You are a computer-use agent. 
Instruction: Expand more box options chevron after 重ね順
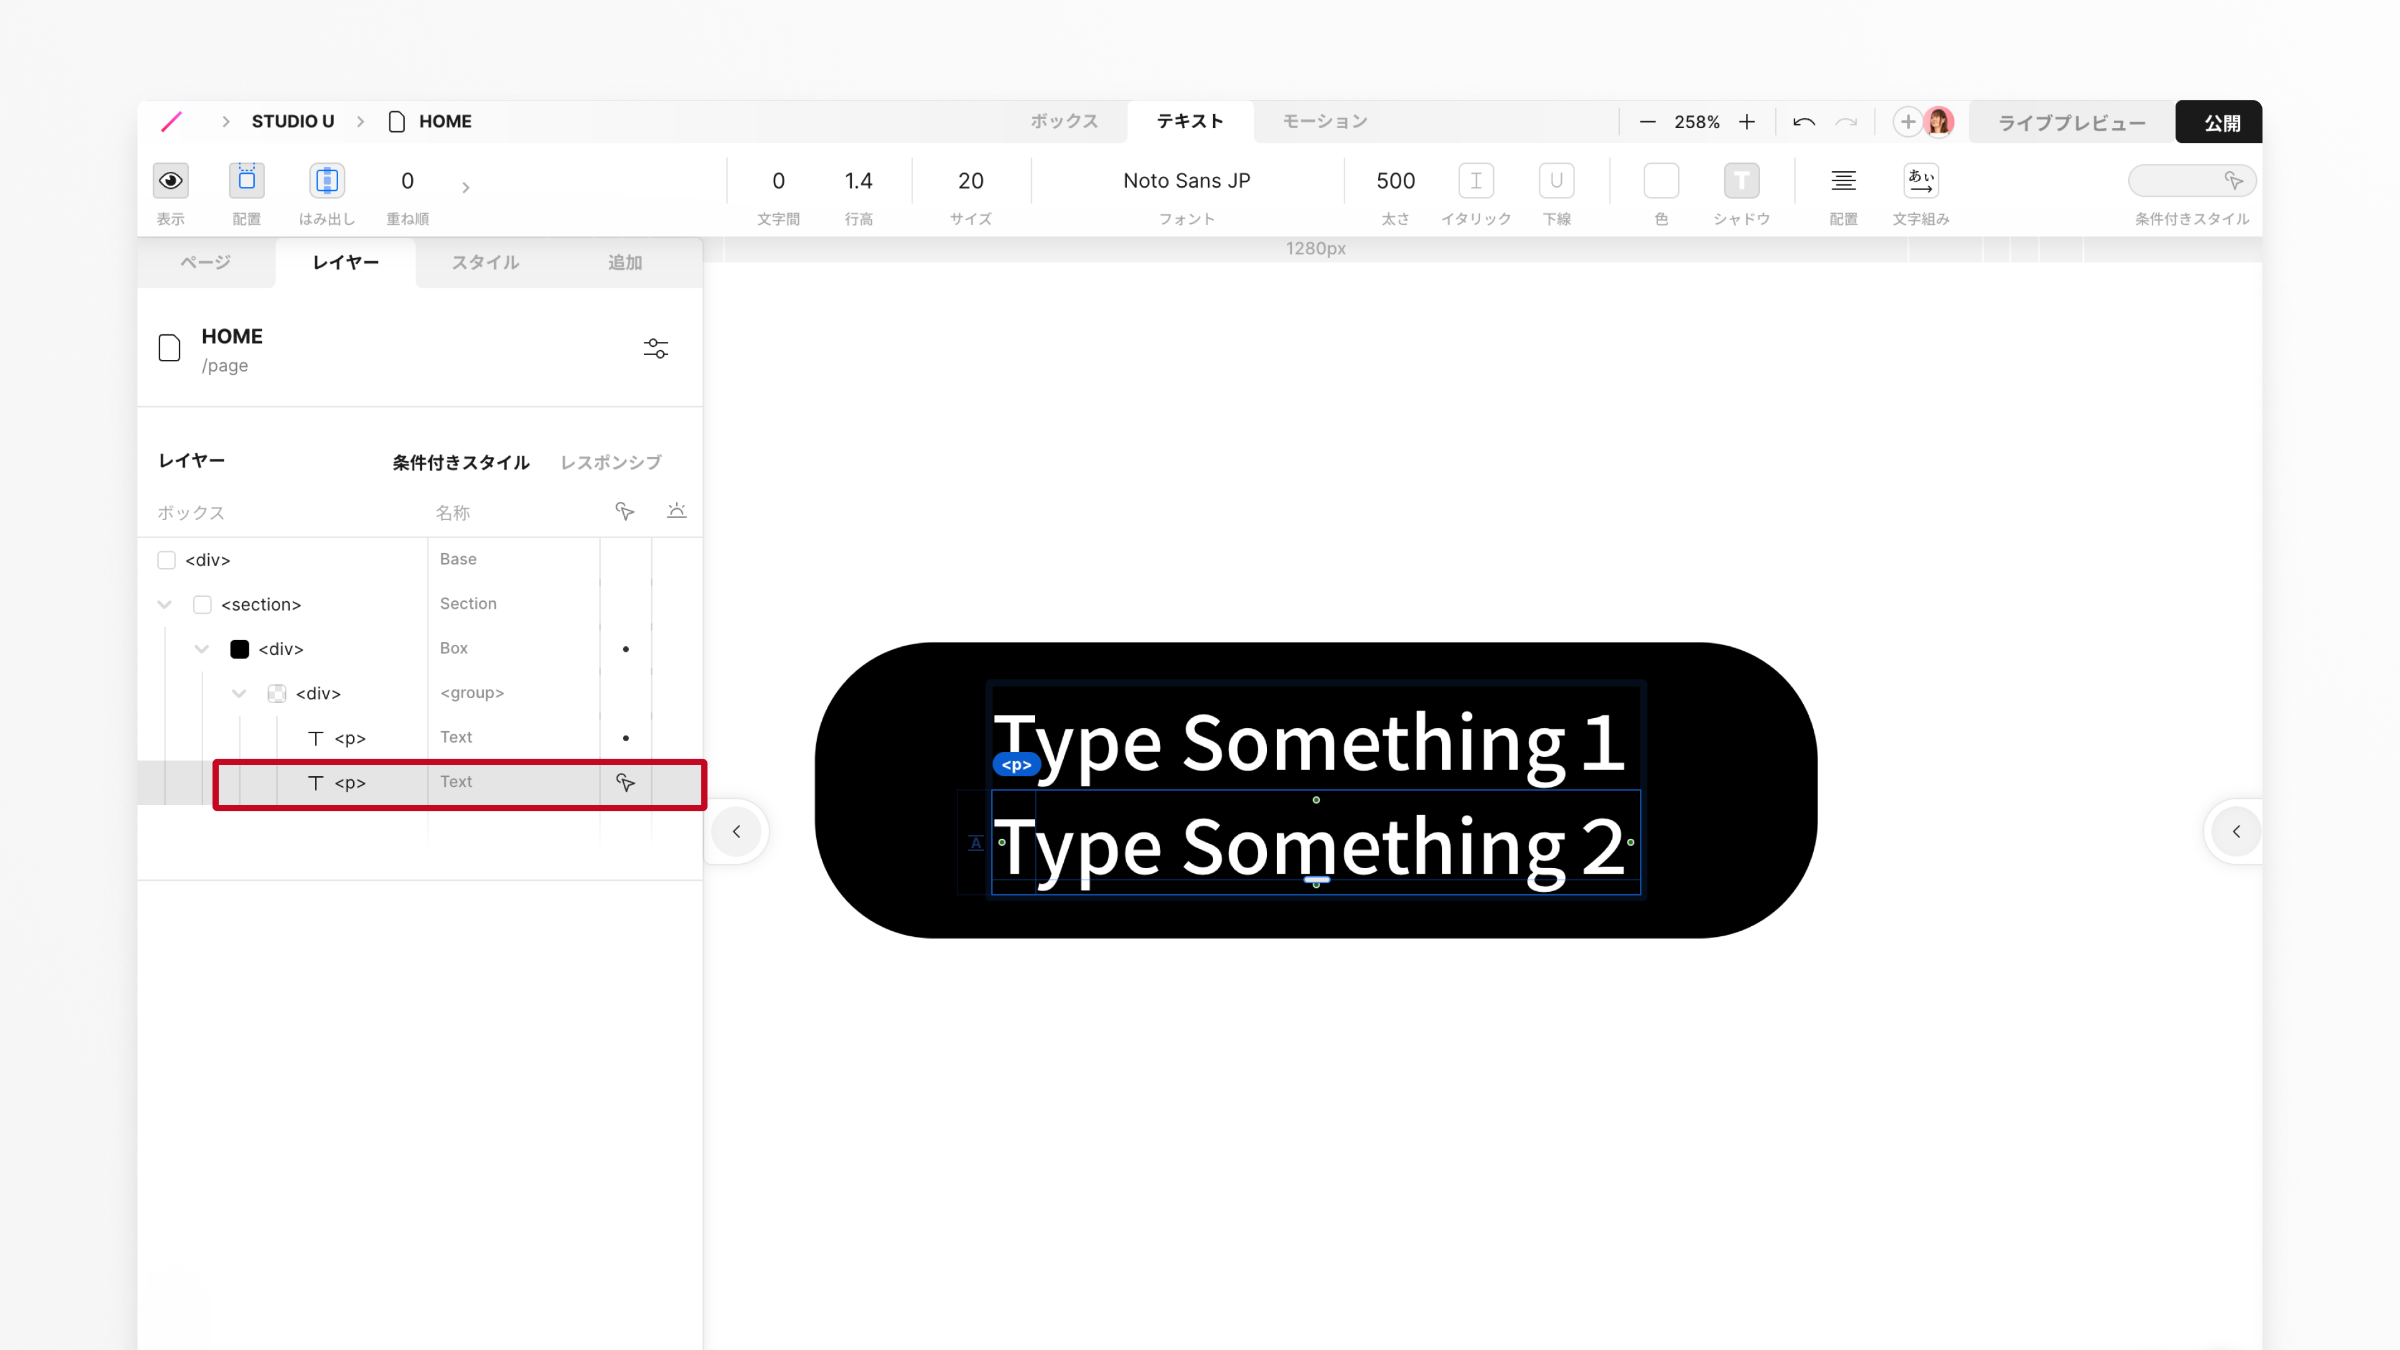[465, 187]
